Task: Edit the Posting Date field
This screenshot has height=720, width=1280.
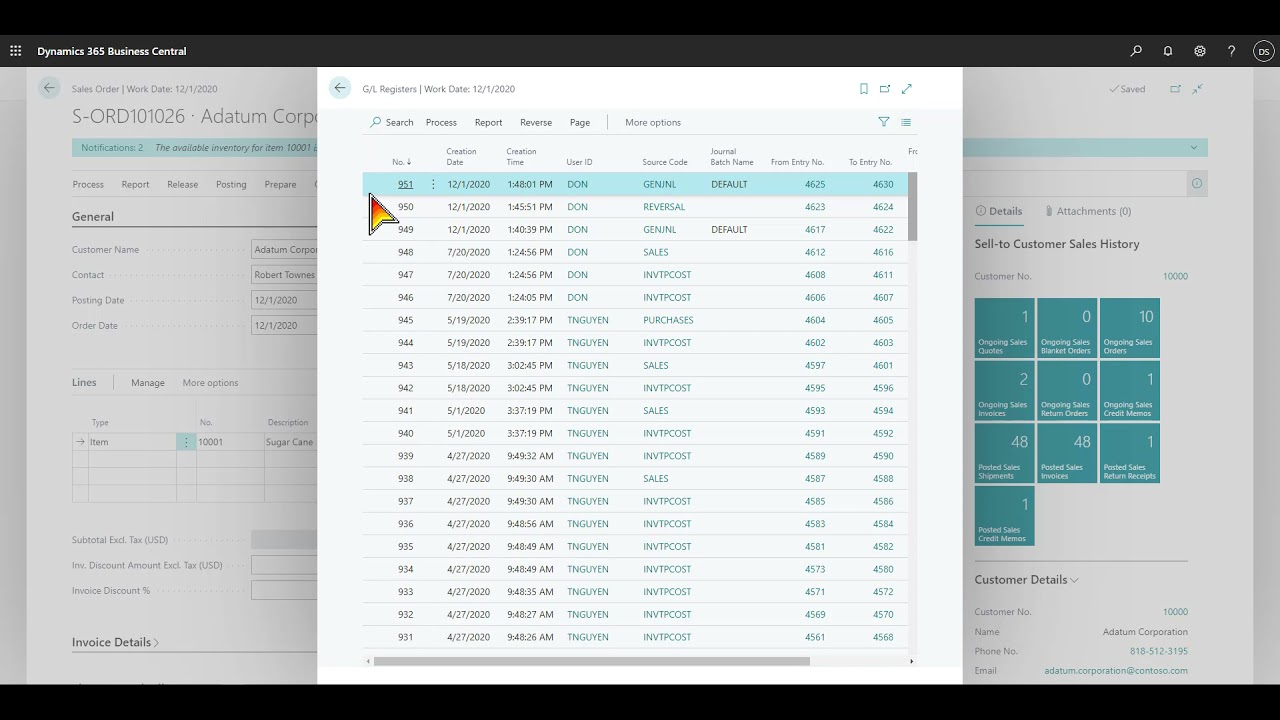Action: pyautogui.click(x=285, y=300)
